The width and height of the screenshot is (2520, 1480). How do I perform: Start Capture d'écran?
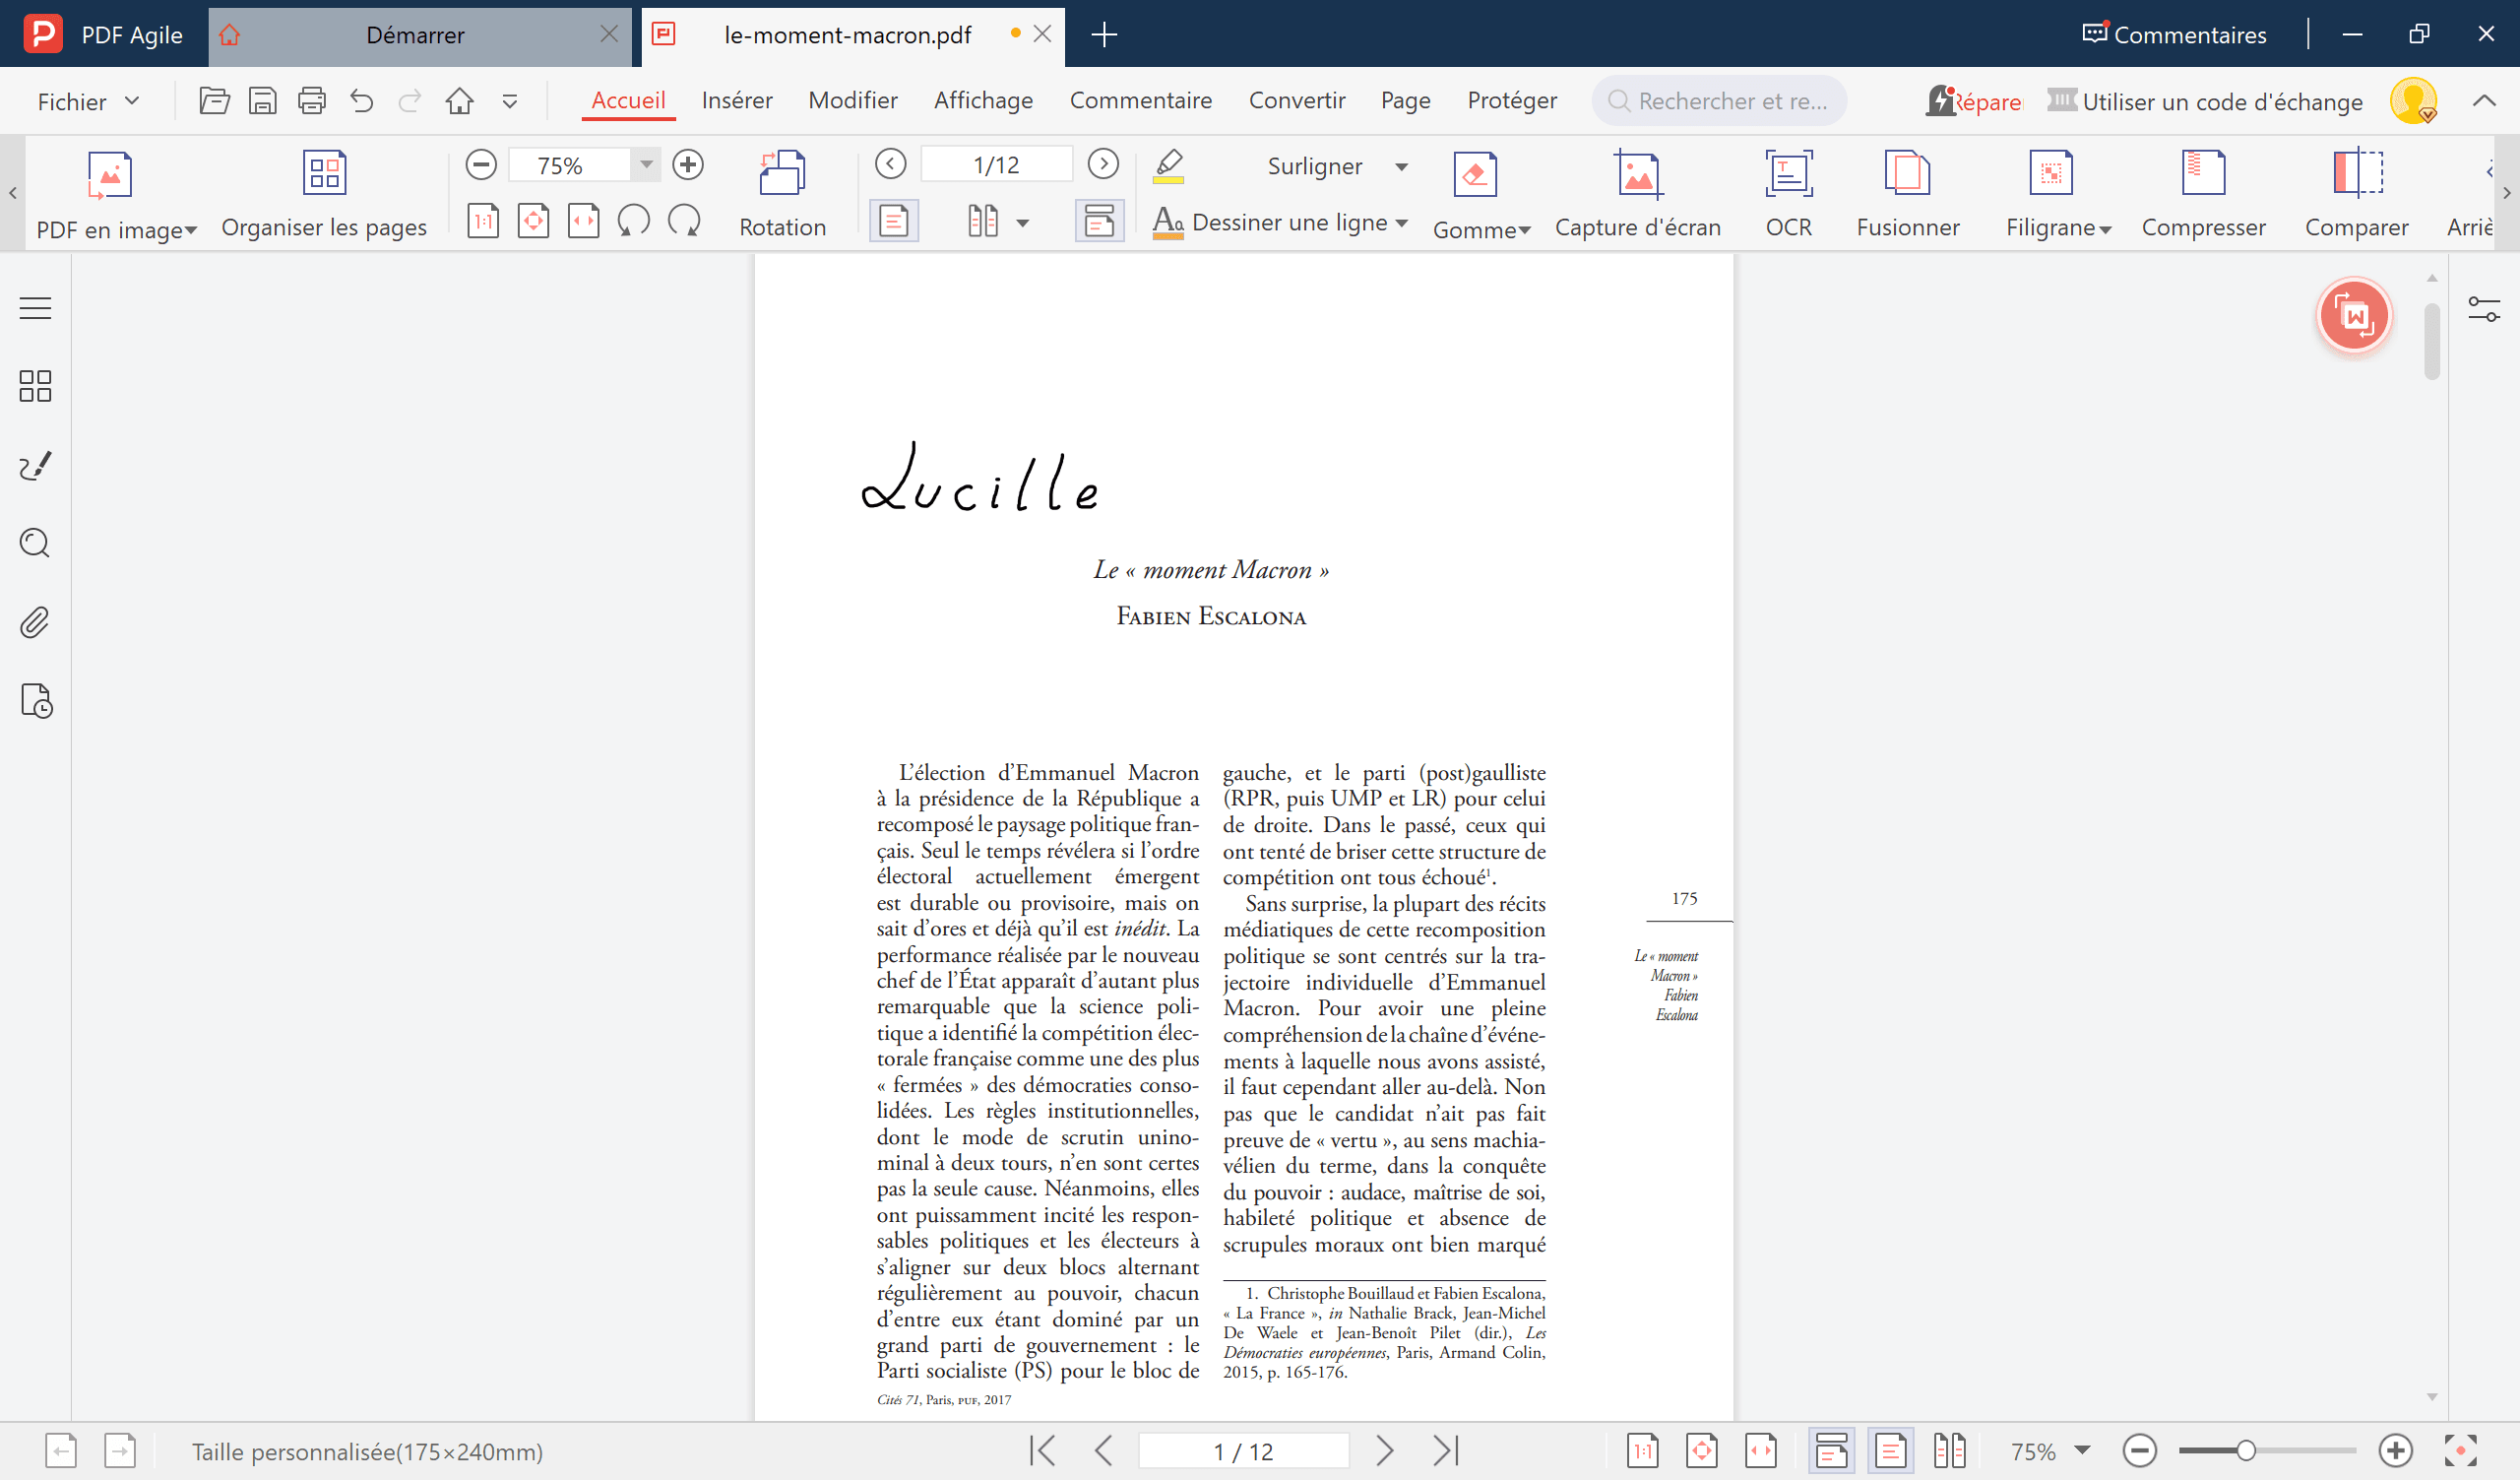point(1637,195)
